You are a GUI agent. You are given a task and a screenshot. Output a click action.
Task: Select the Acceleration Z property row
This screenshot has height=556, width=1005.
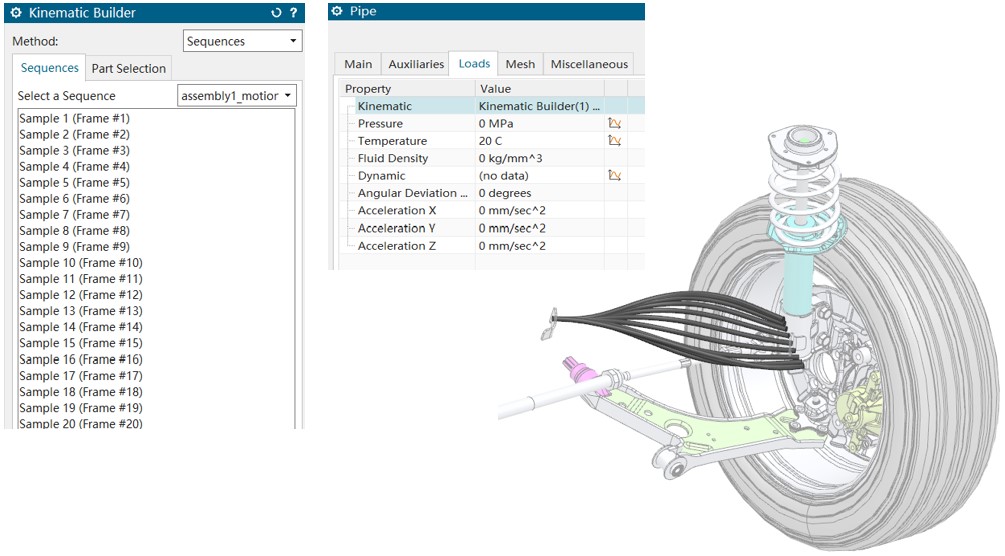click(x=492, y=246)
